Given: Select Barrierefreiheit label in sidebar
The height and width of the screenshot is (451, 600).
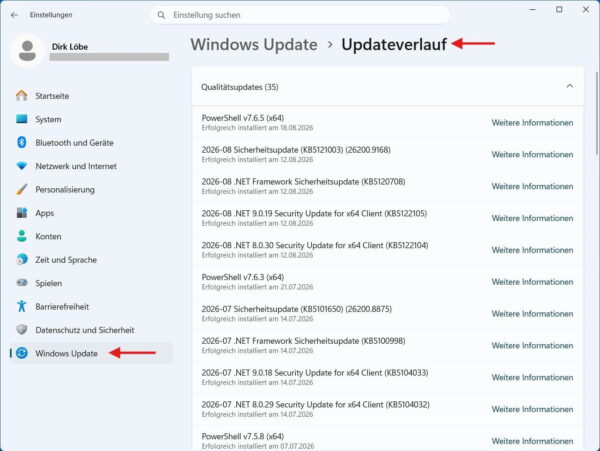Looking at the screenshot, I should point(62,306).
